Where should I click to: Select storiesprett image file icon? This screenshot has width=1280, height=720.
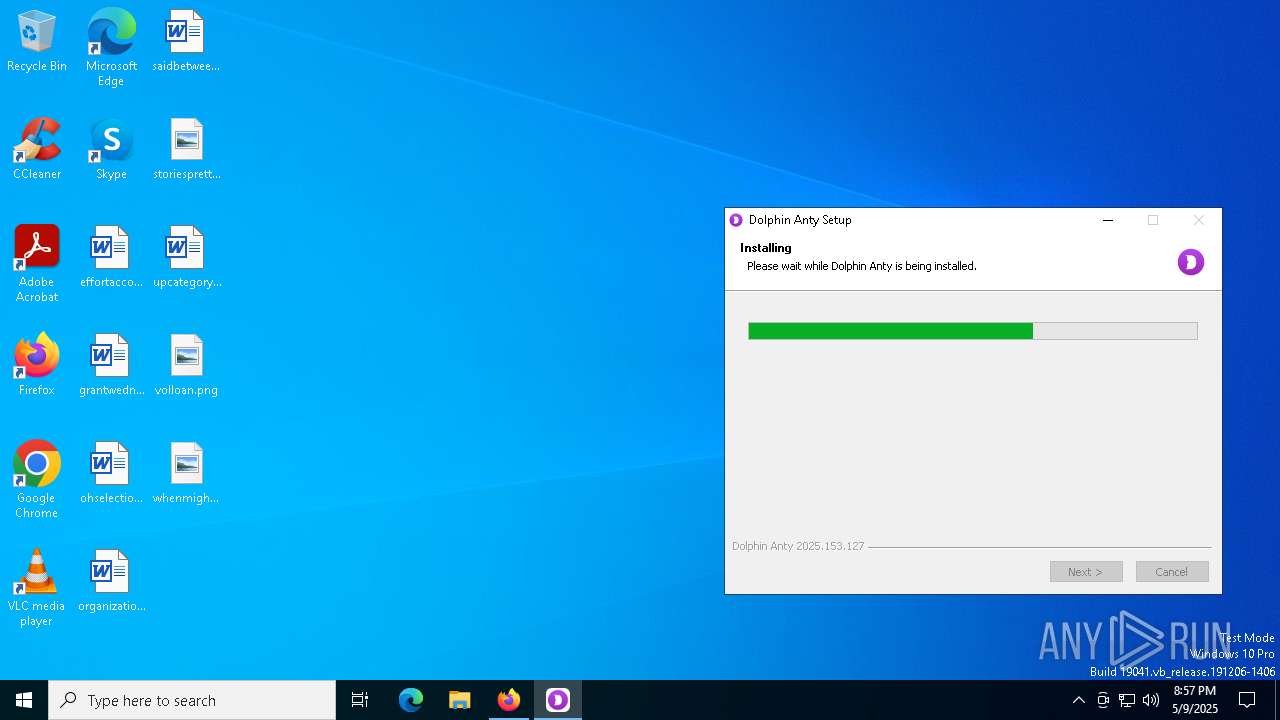[186, 149]
